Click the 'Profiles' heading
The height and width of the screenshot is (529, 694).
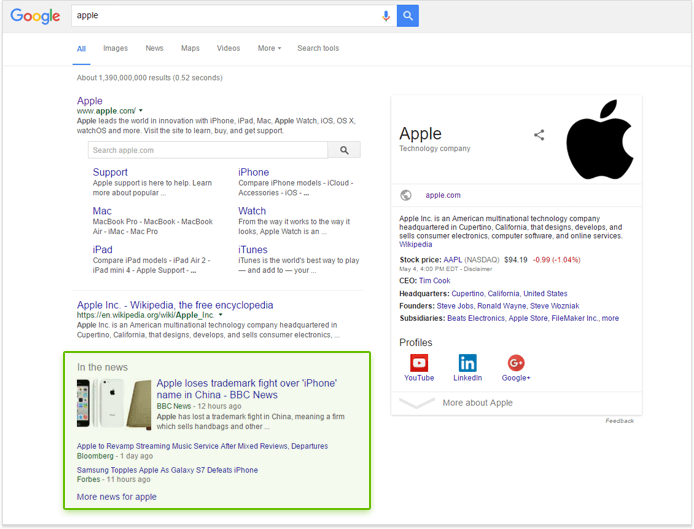[x=416, y=343]
